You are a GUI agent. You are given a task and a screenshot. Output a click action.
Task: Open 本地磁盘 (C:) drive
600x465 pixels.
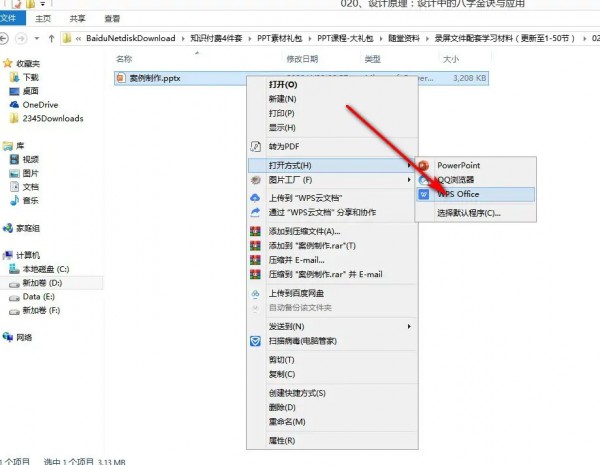click(x=46, y=269)
